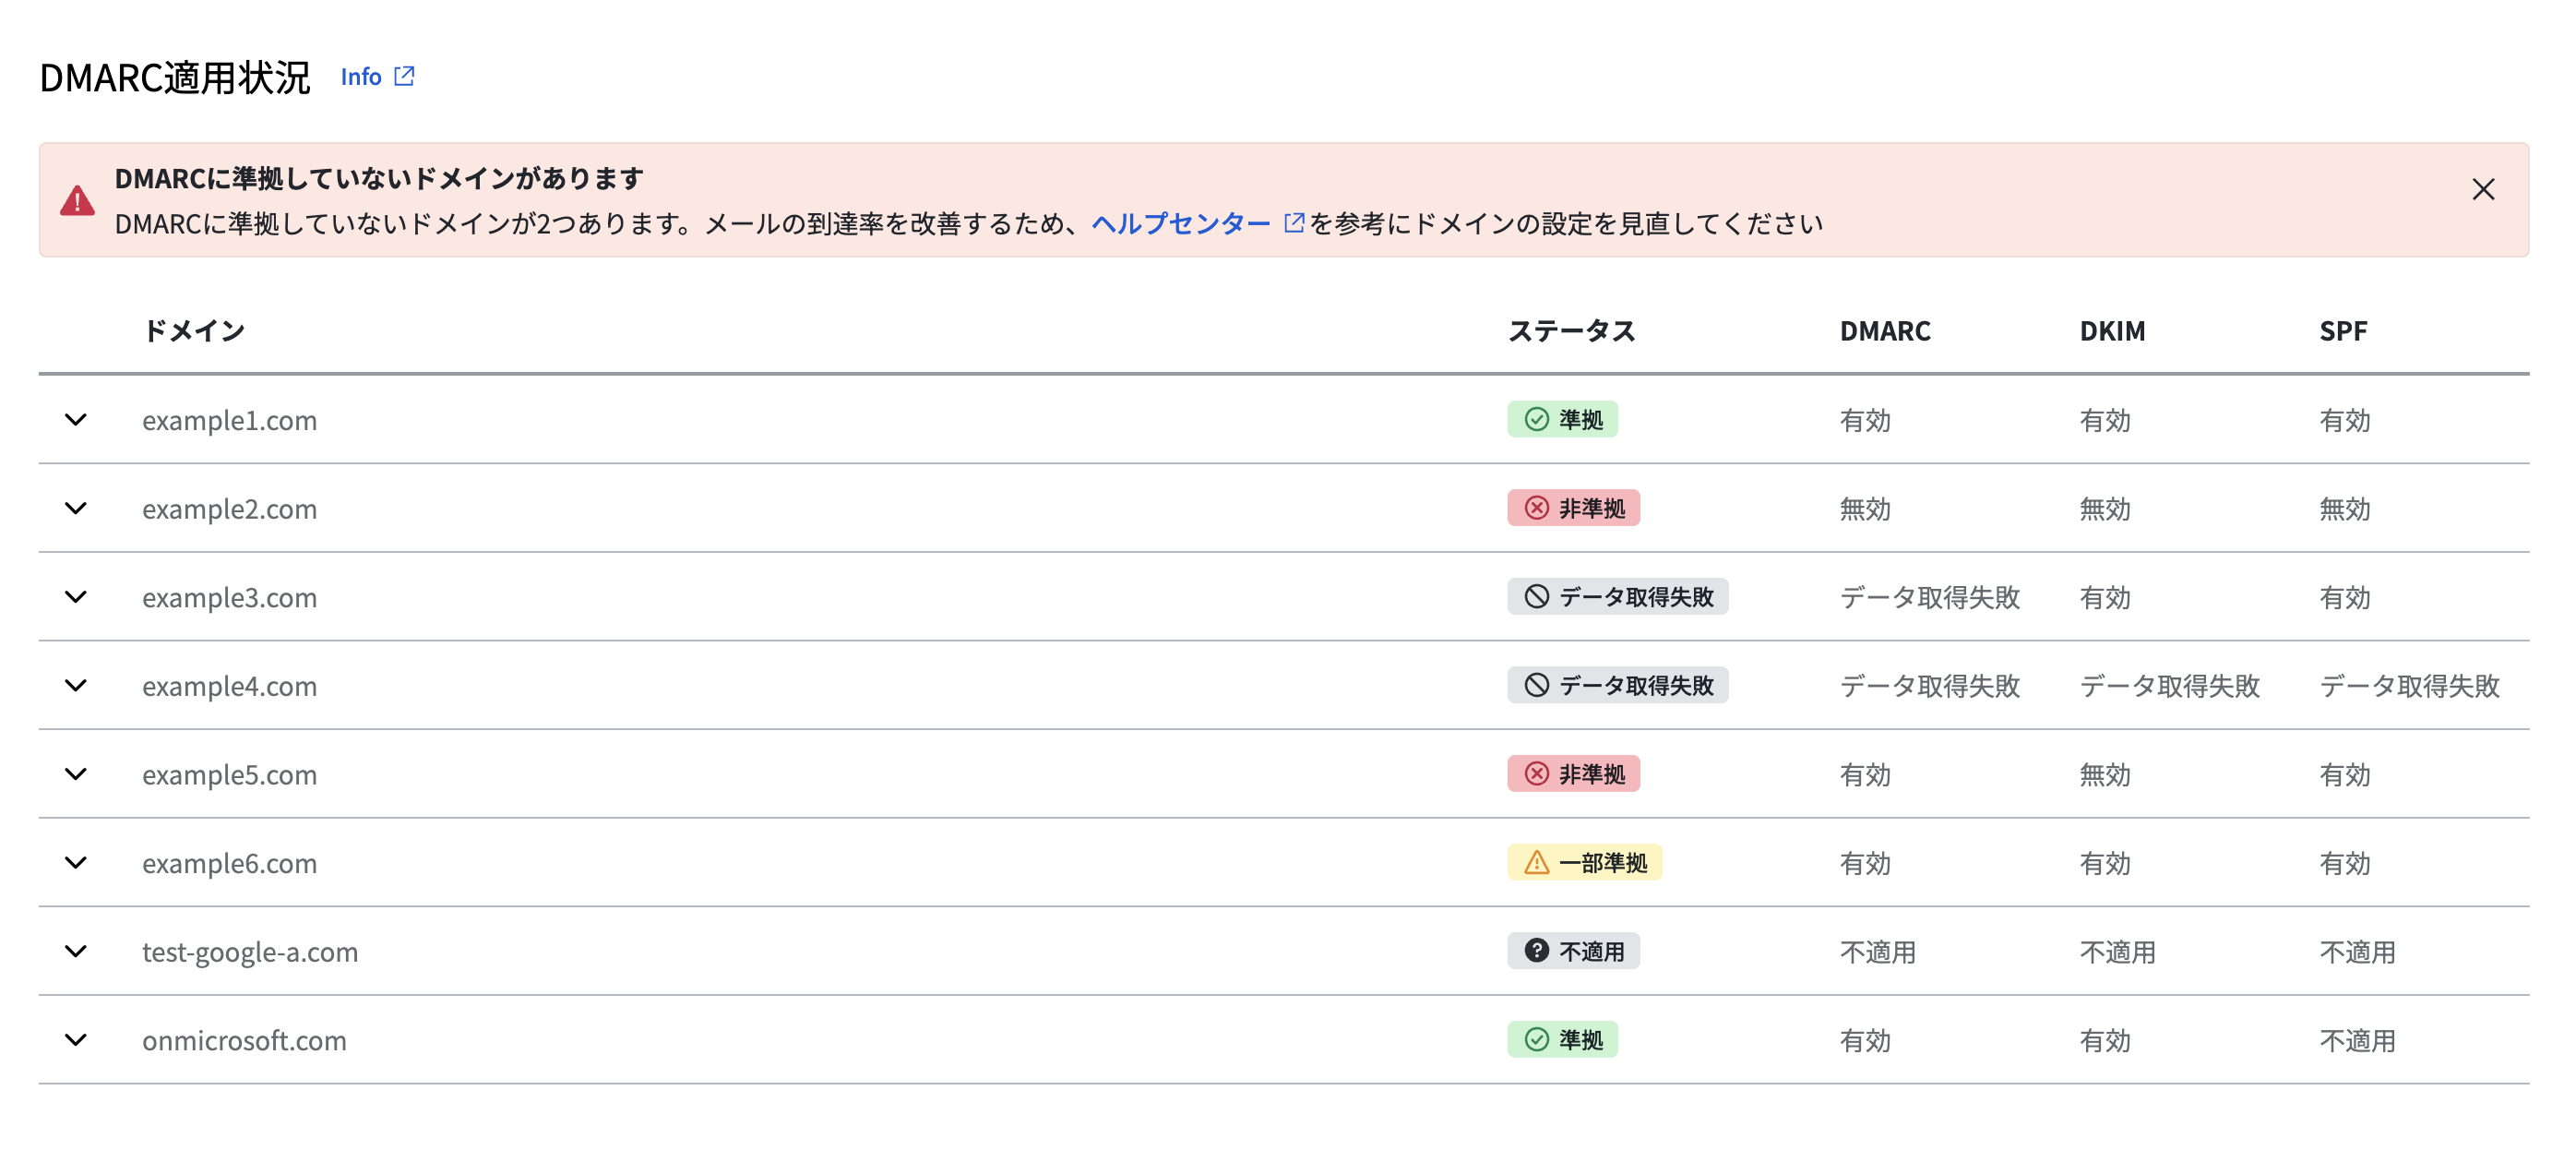Viewport: 2576px width, 1174px height.
Task: Click green check icon in example1.com status
Action: pyautogui.click(x=1537, y=420)
